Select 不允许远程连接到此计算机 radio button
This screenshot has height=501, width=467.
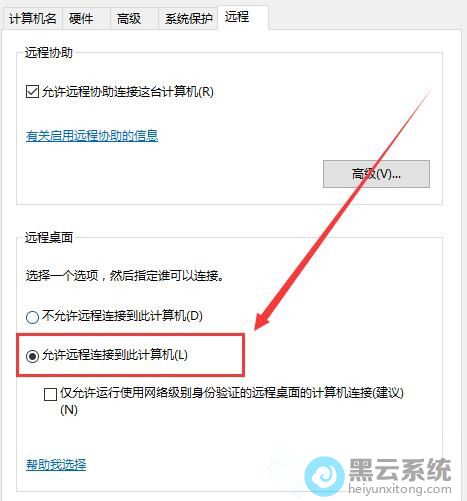(x=32, y=317)
